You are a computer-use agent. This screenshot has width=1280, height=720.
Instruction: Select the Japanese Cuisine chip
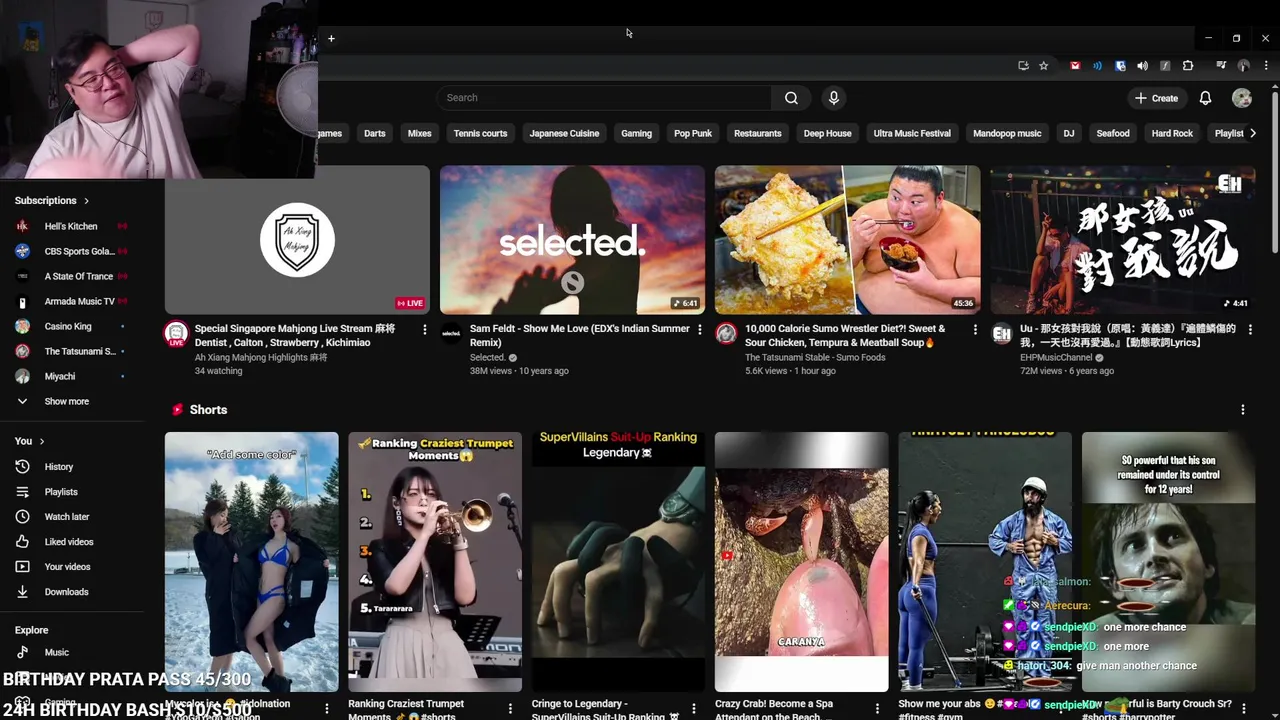pyautogui.click(x=564, y=133)
